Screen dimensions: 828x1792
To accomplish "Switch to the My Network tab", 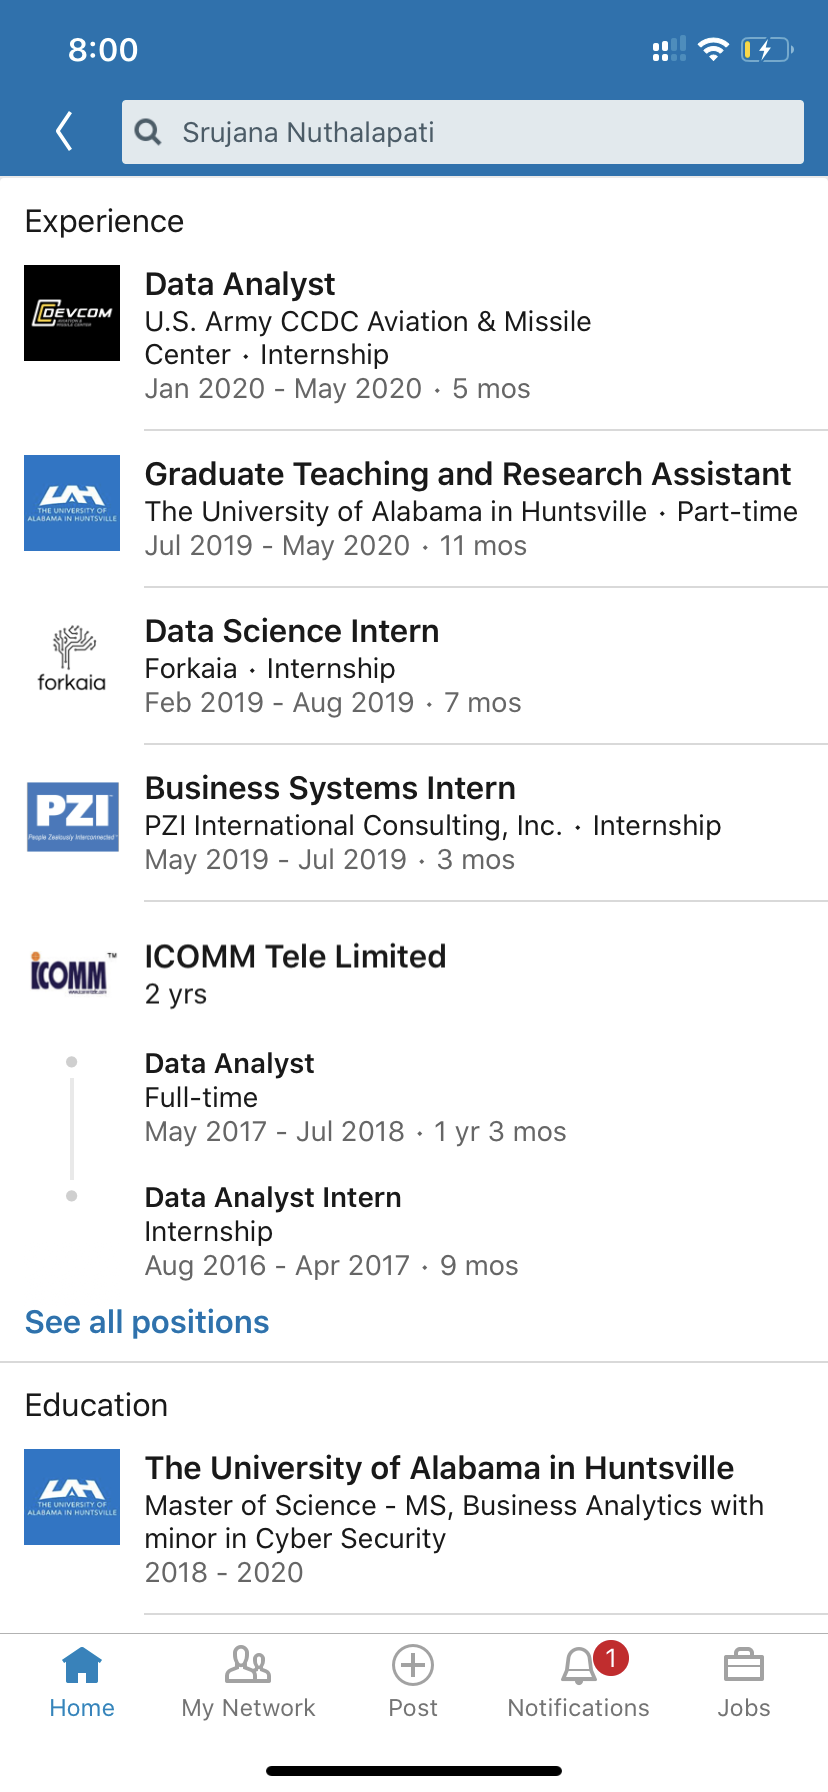I will (248, 1680).
